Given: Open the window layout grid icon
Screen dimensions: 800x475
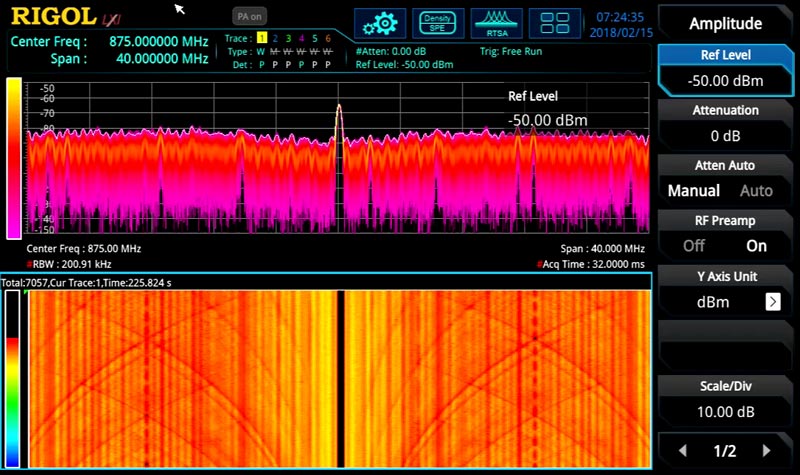Looking at the screenshot, I should click(554, 22).
